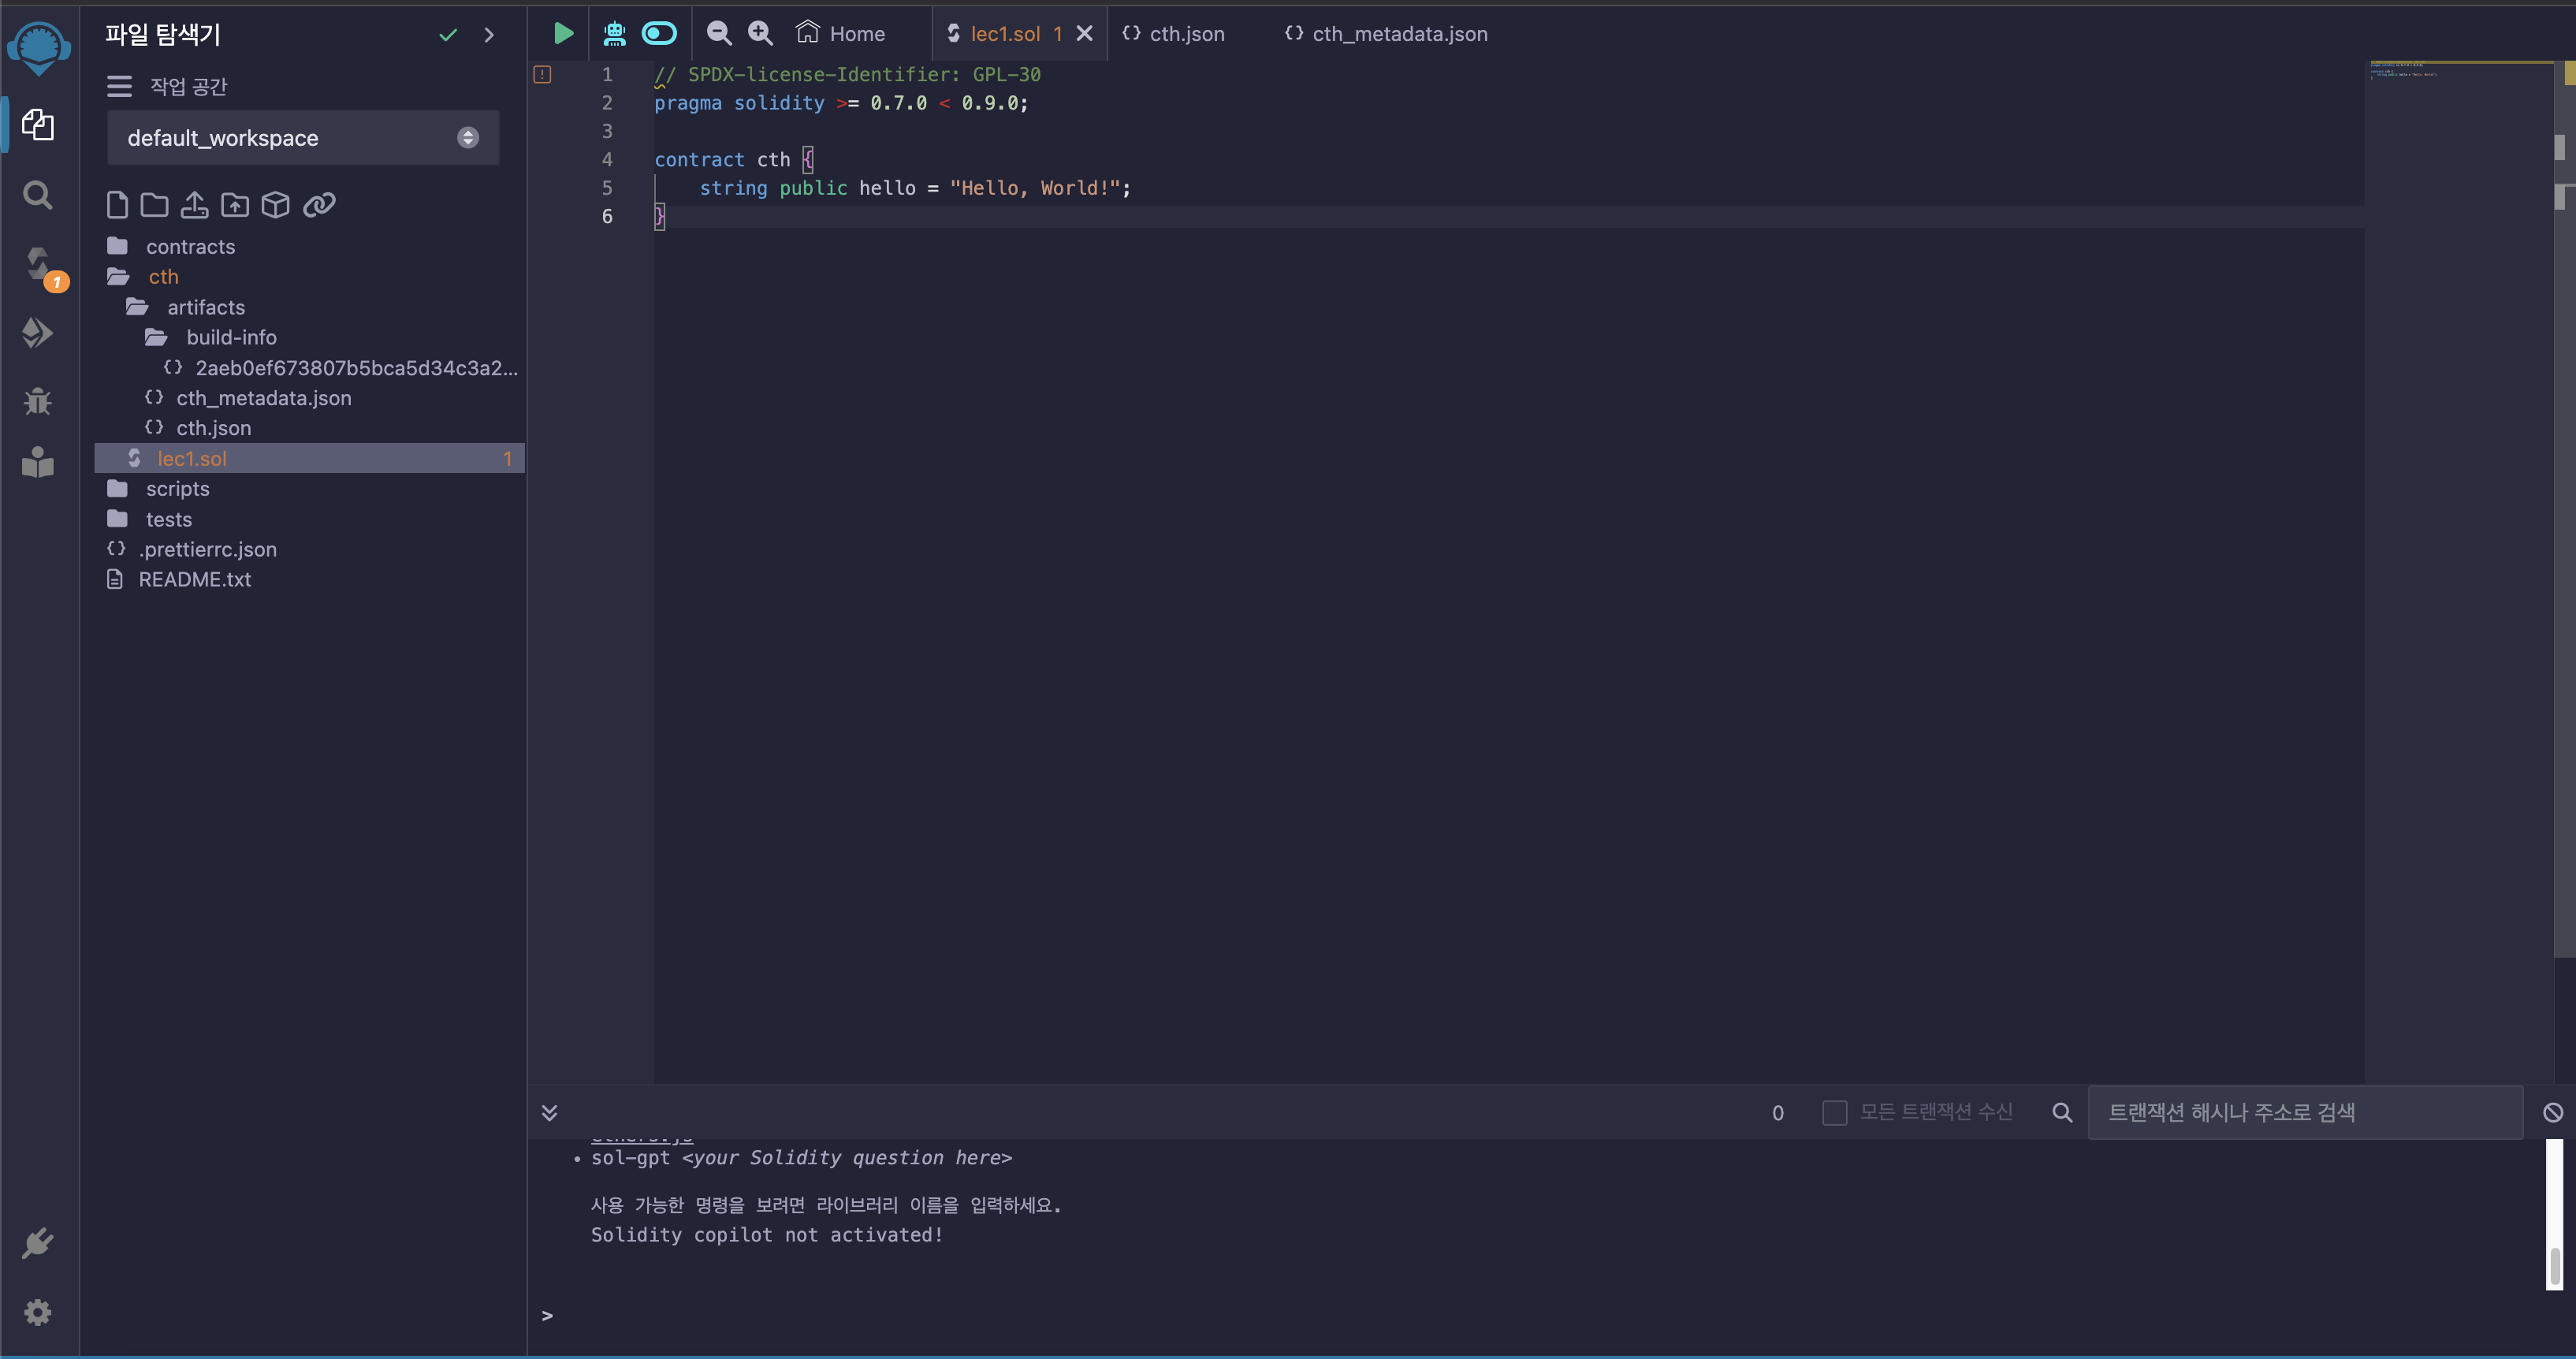
Task: Click the Settings gear icon
Action: tap(38, 1312)
